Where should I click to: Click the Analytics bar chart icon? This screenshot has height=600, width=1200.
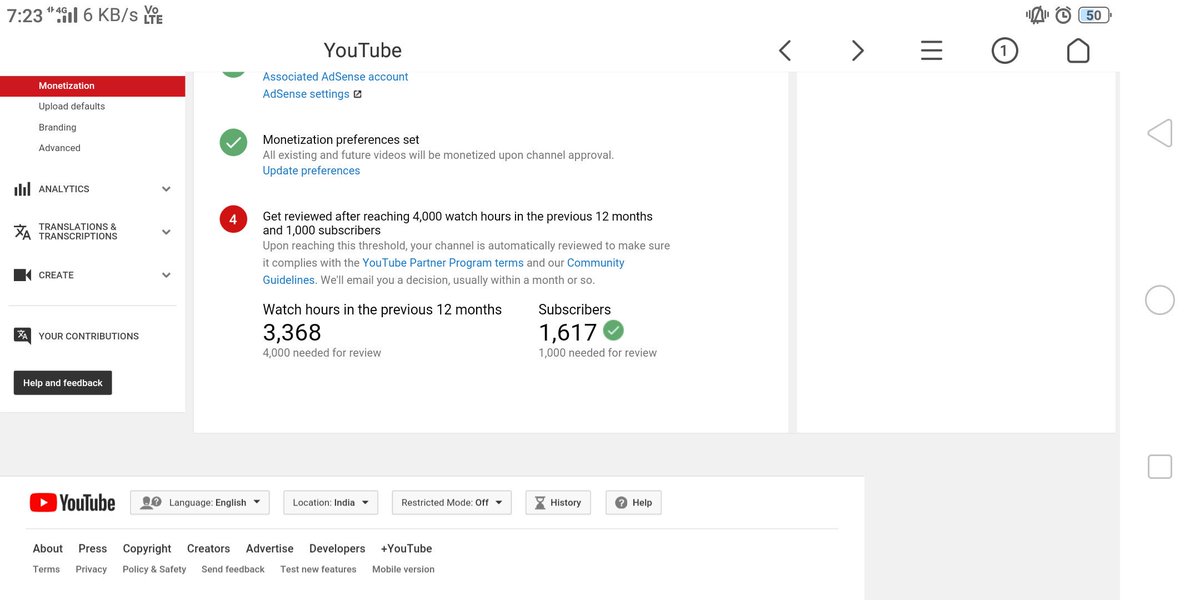22,189
